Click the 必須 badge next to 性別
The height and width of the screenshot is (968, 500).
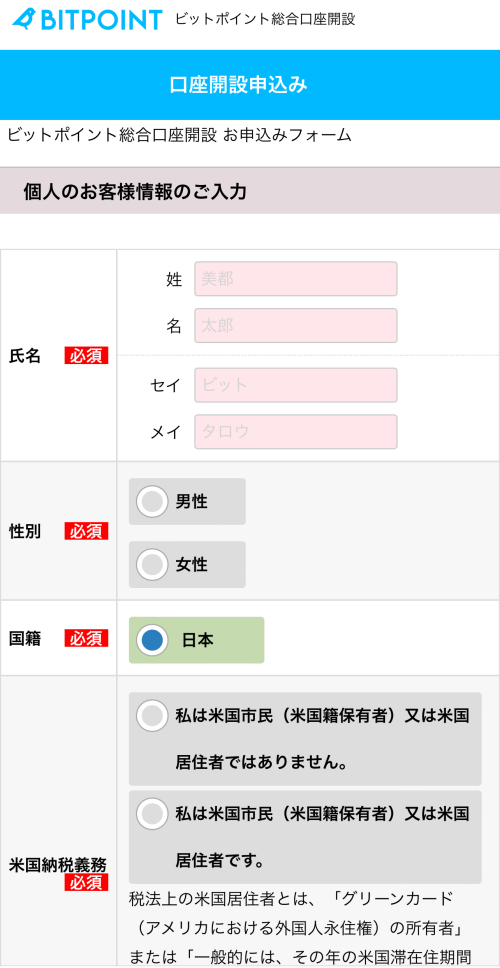pyautogui.click(x=86, y=531)
